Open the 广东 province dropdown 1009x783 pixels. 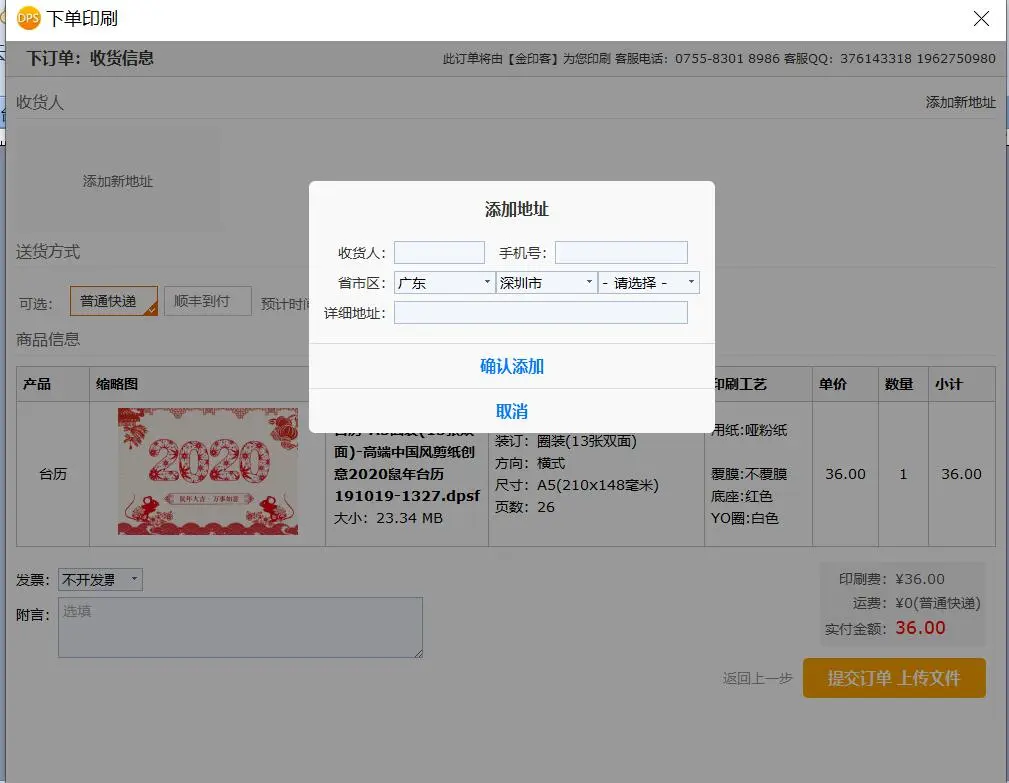pyautogui.click(x=444, y=282)
